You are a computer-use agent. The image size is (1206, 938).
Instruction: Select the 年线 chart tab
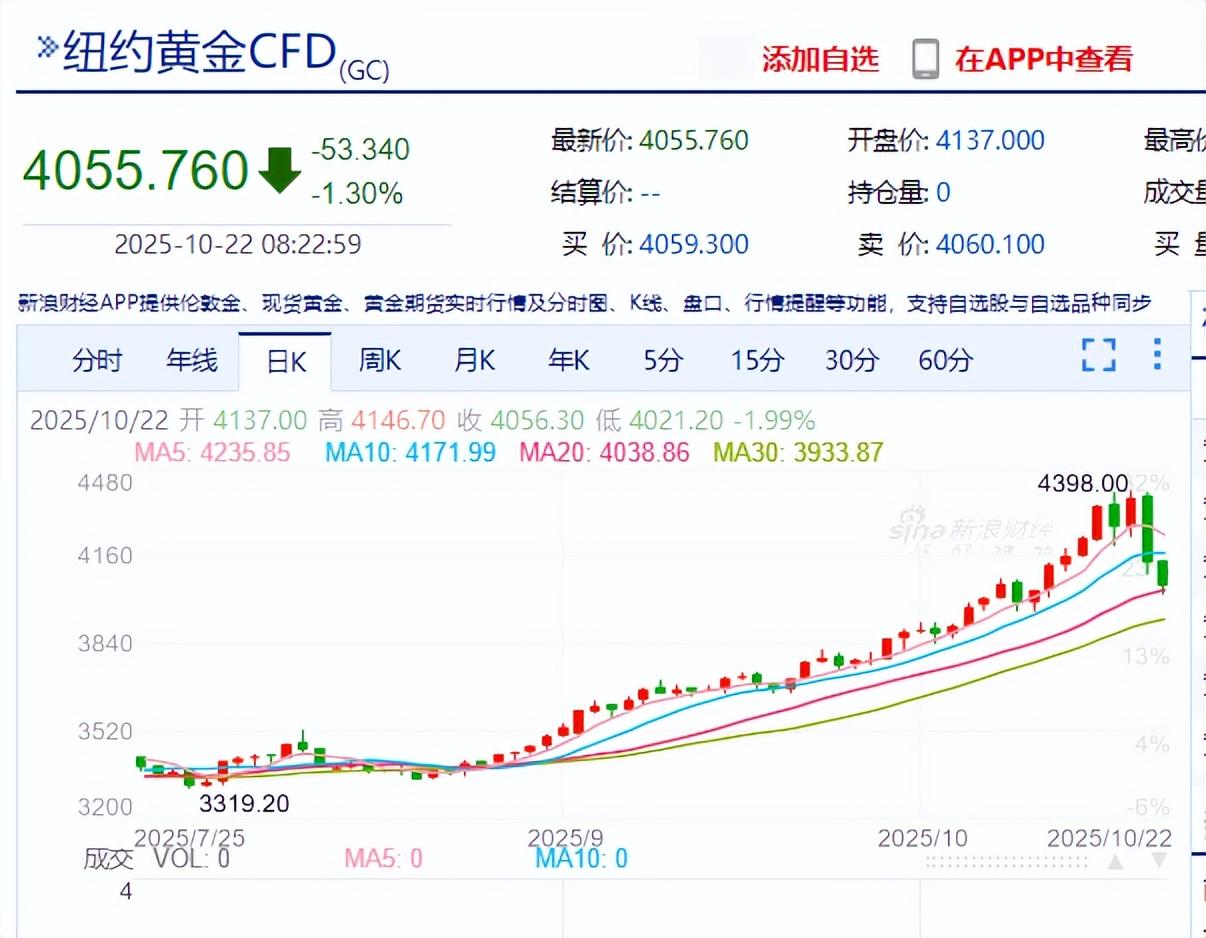coord(191,361)
